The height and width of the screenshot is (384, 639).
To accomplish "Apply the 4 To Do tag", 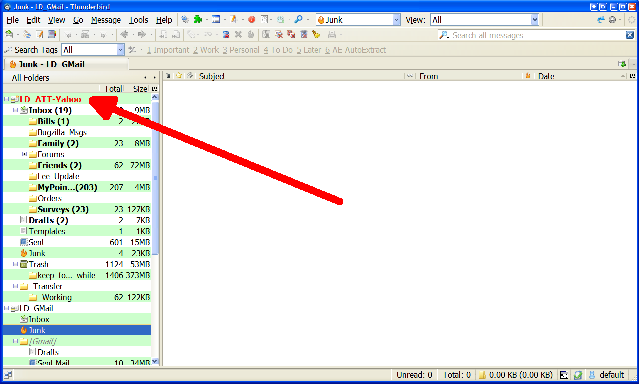I will pyautogui.click(x=278, y=50).
